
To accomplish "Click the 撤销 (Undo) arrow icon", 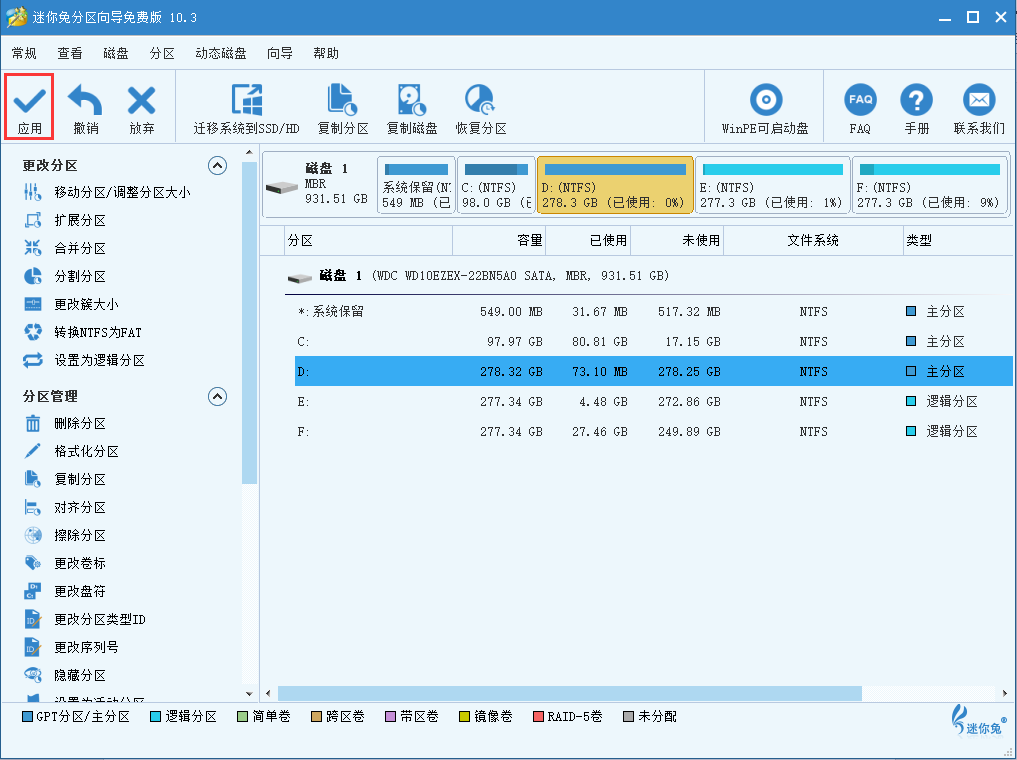I will pyautogui.click(x=86, y=101).
